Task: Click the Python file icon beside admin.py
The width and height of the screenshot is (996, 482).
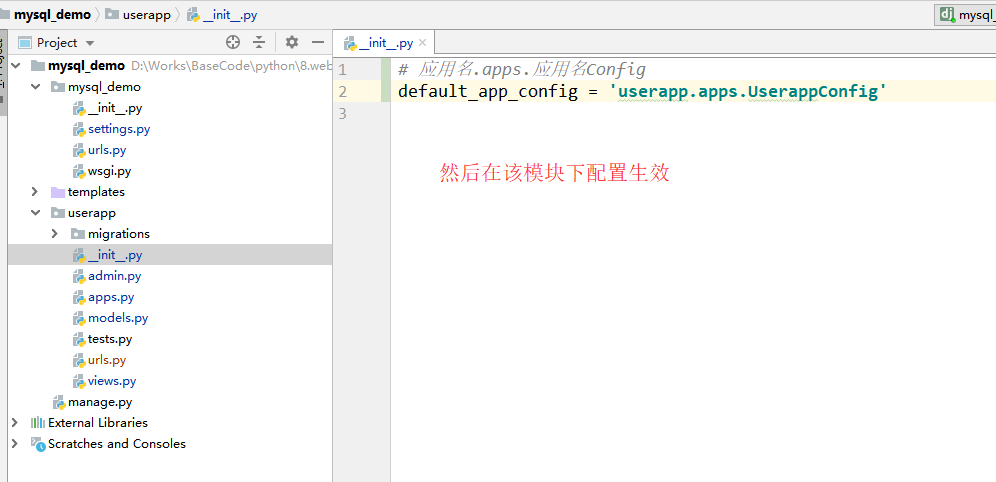Action: (x=78, y=276)
